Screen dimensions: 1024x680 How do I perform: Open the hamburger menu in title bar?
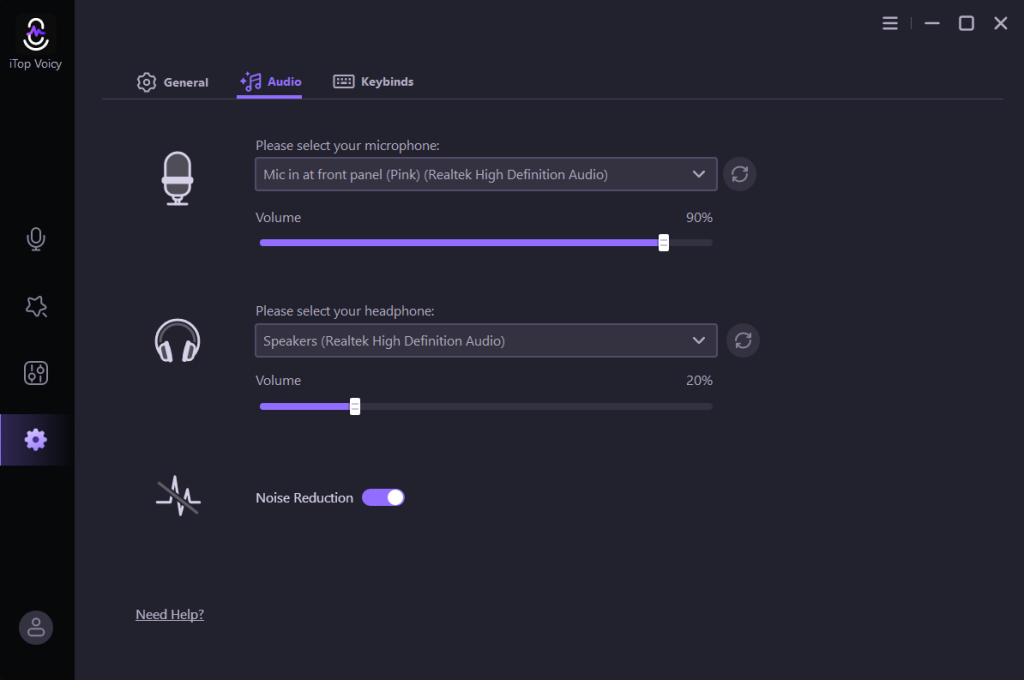click(890, 23)
